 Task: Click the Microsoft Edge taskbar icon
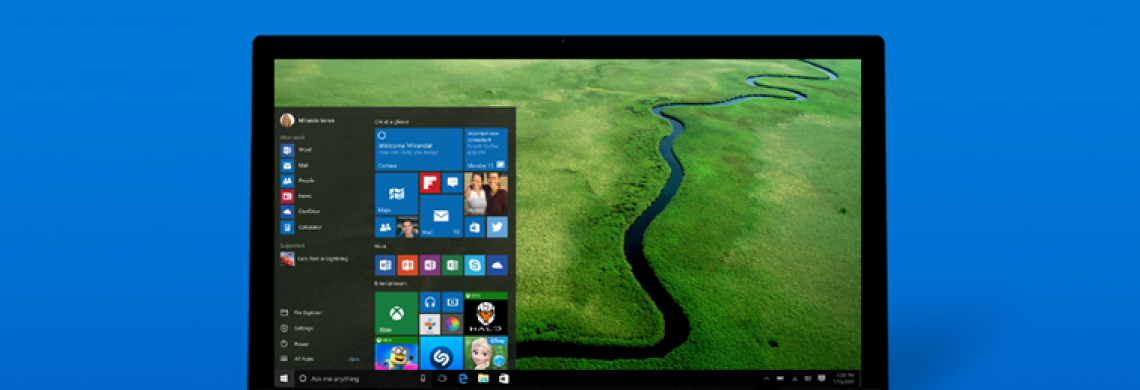[462, 378]
